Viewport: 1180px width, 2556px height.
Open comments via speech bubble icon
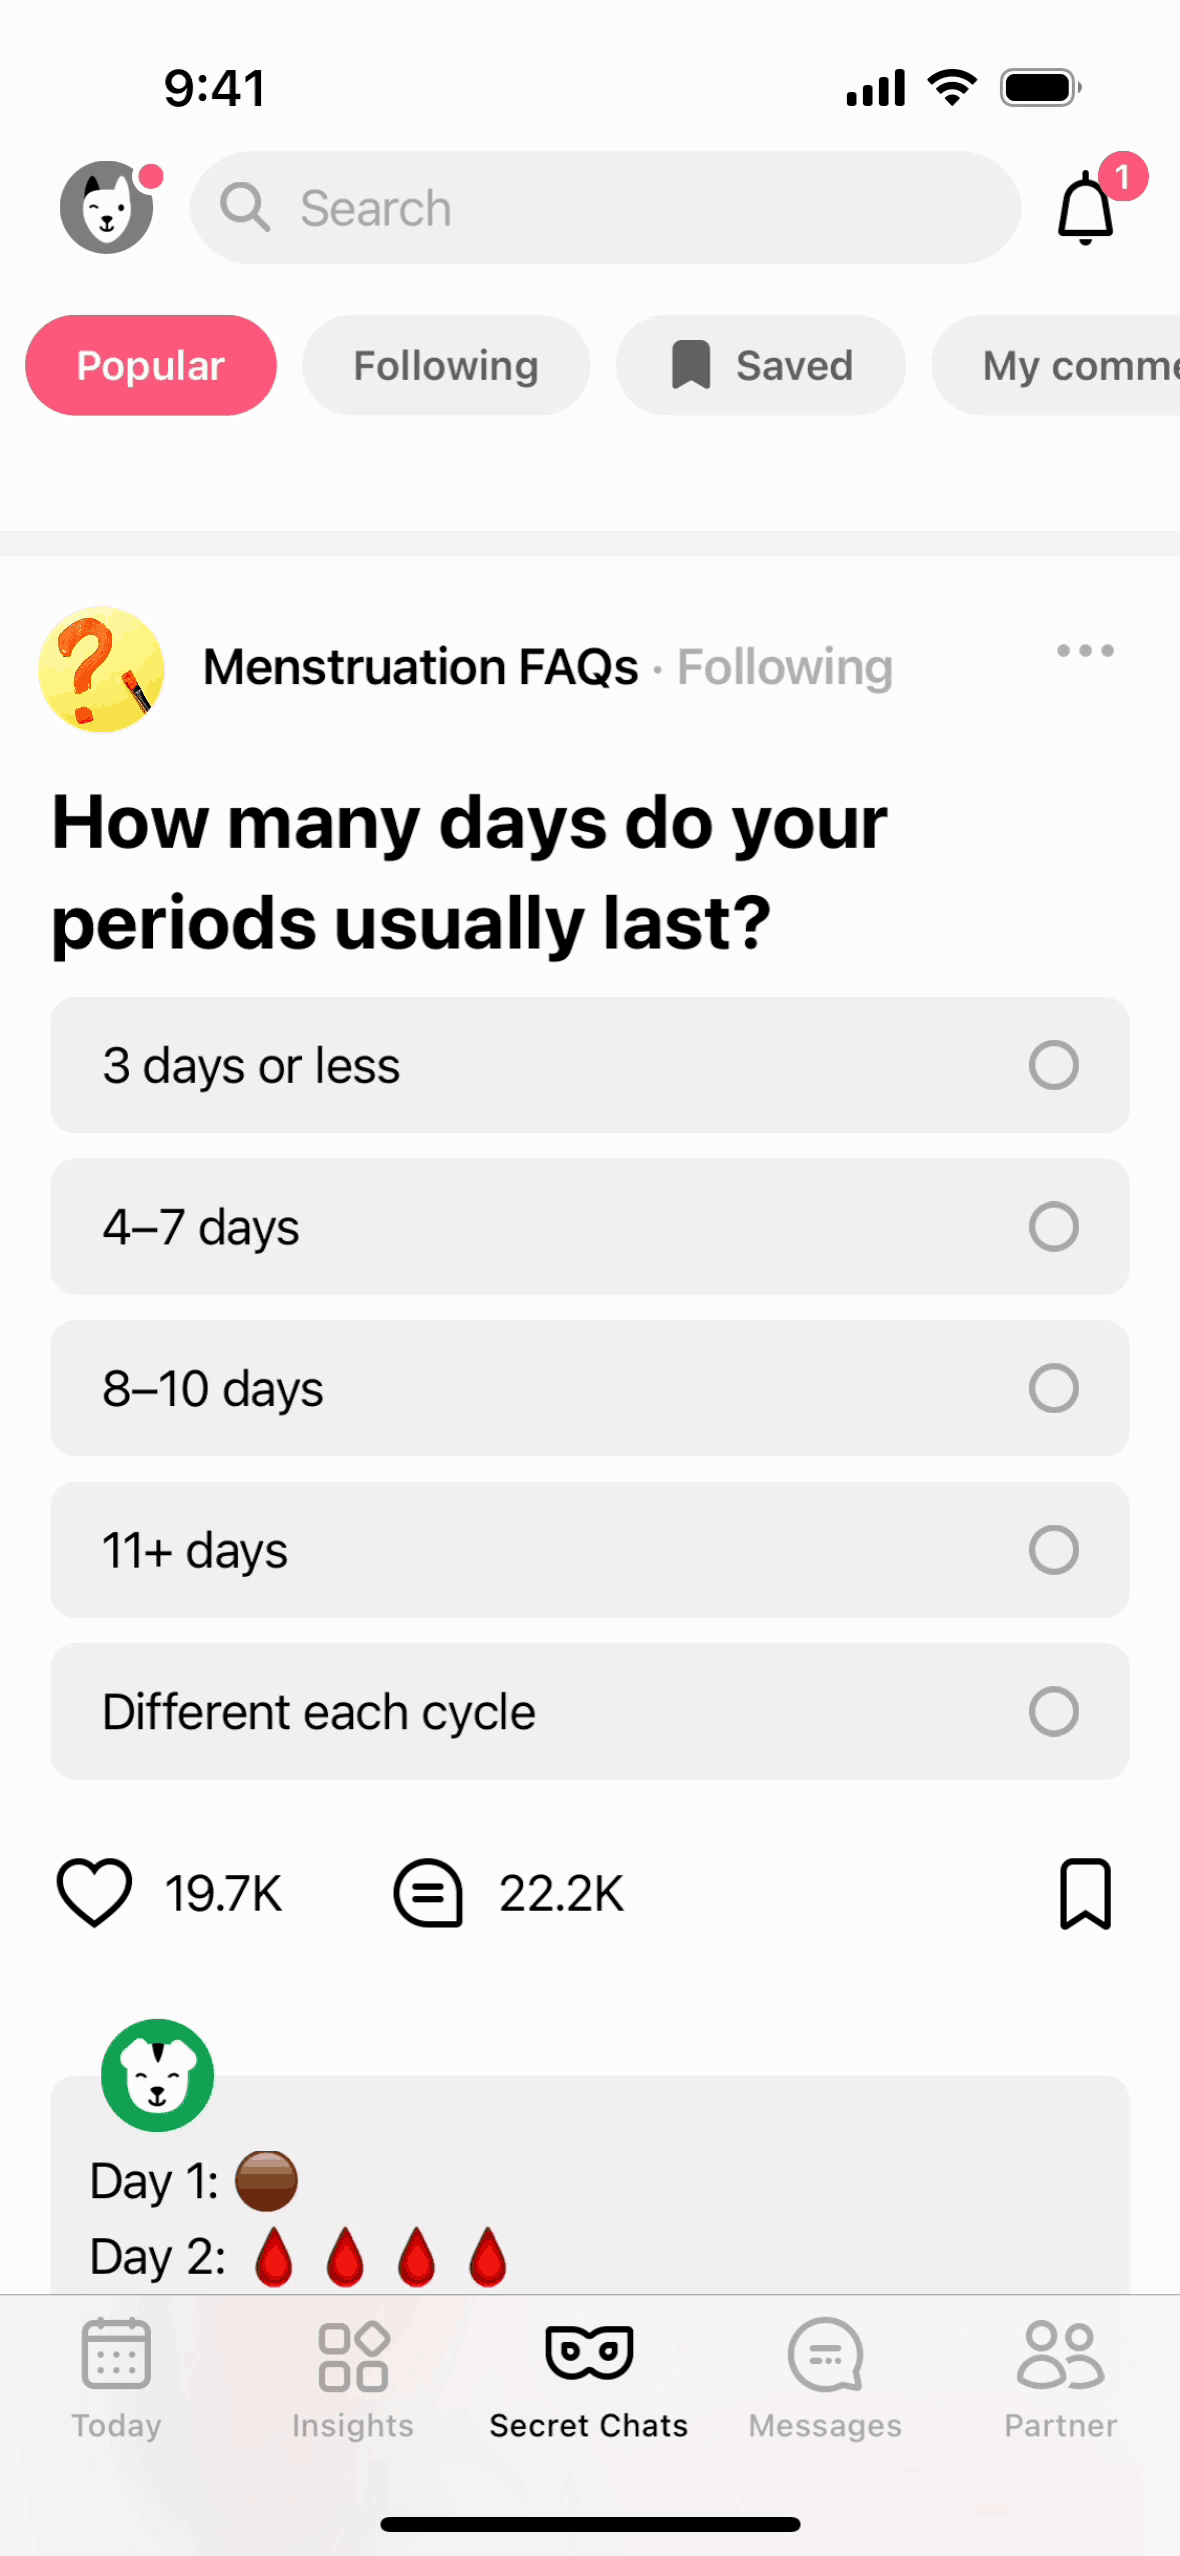[x=428, y=1893]
